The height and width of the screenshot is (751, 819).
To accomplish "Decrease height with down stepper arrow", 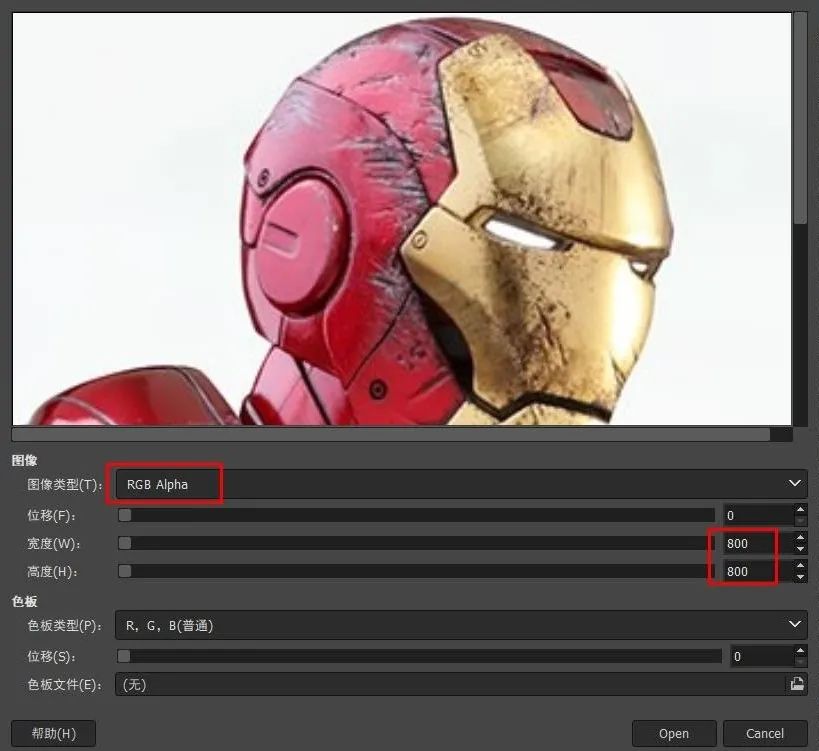I will coord(800,577).
